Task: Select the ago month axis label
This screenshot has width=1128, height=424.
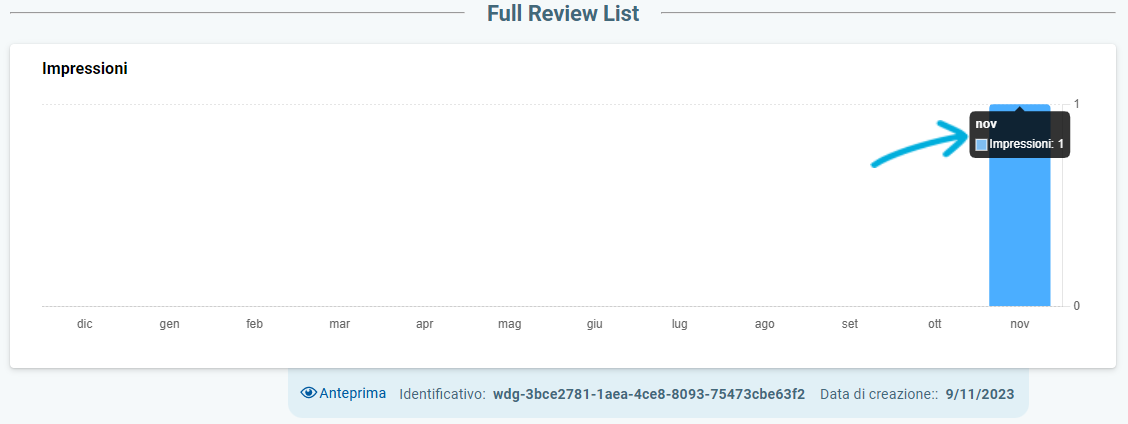Action: [x=765, y=324]
